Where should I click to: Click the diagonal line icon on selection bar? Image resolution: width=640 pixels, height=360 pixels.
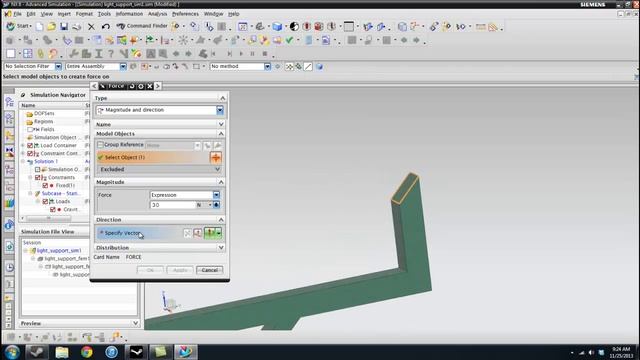[308, 67]
